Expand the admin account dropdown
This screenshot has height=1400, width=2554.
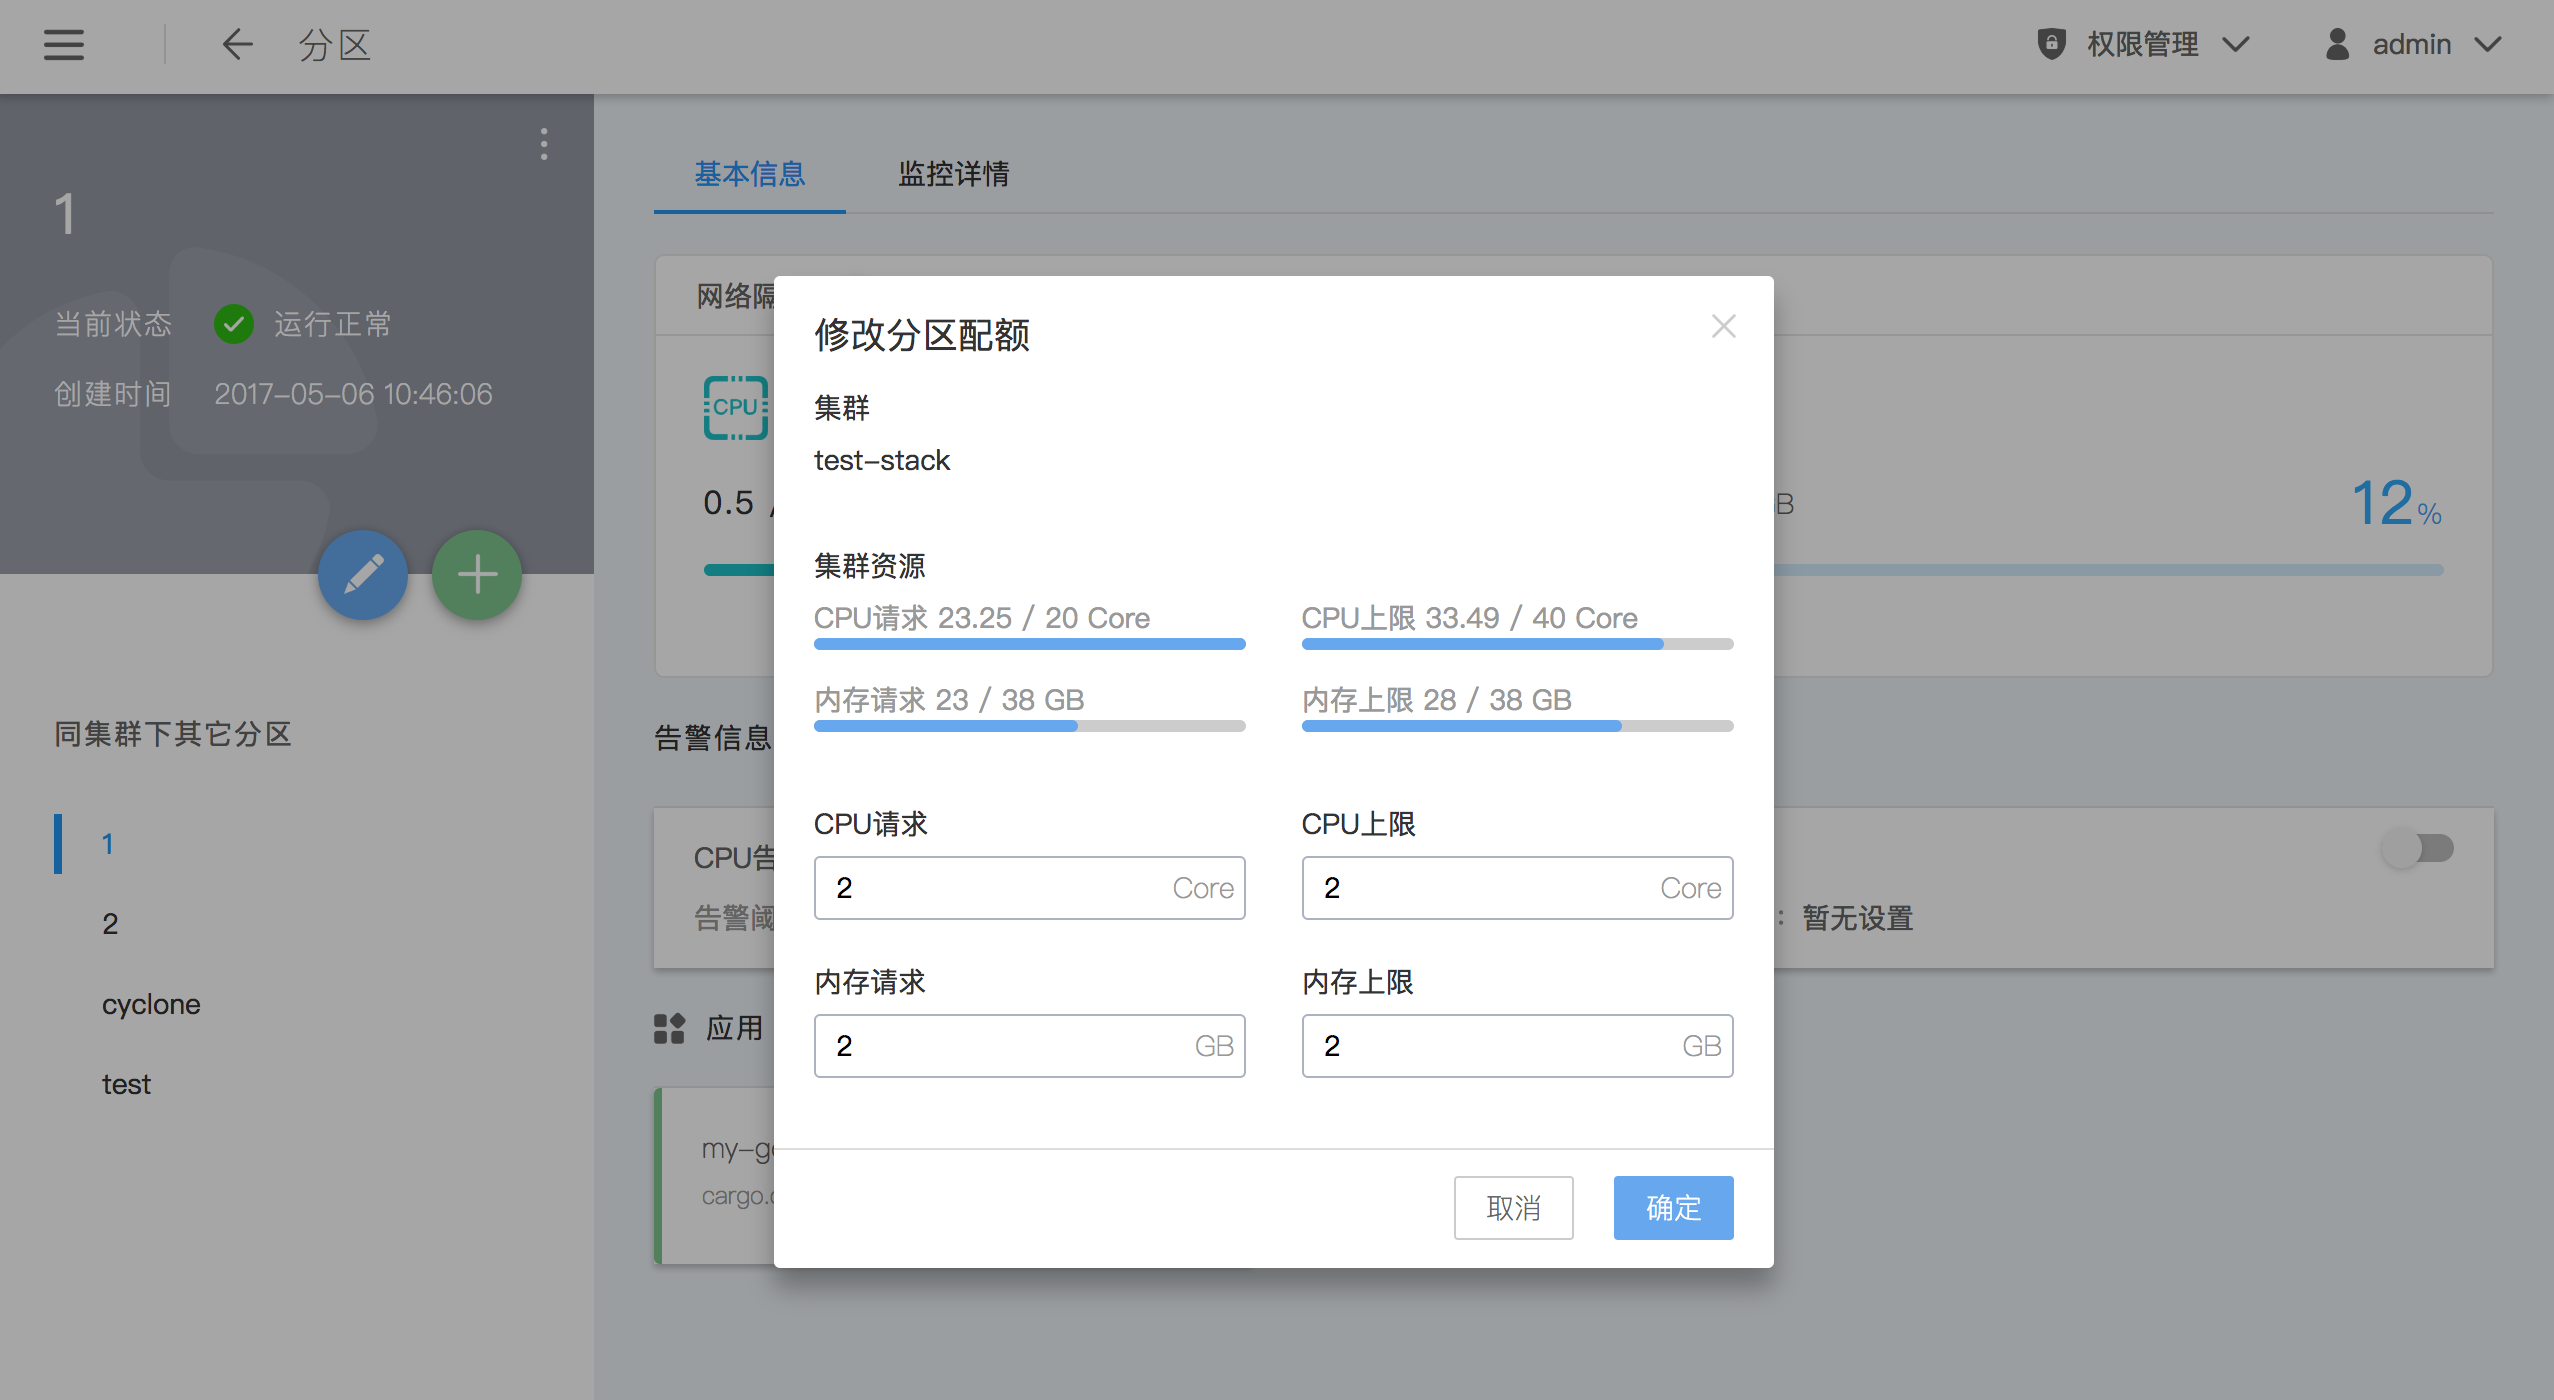tap(2488, 44)
